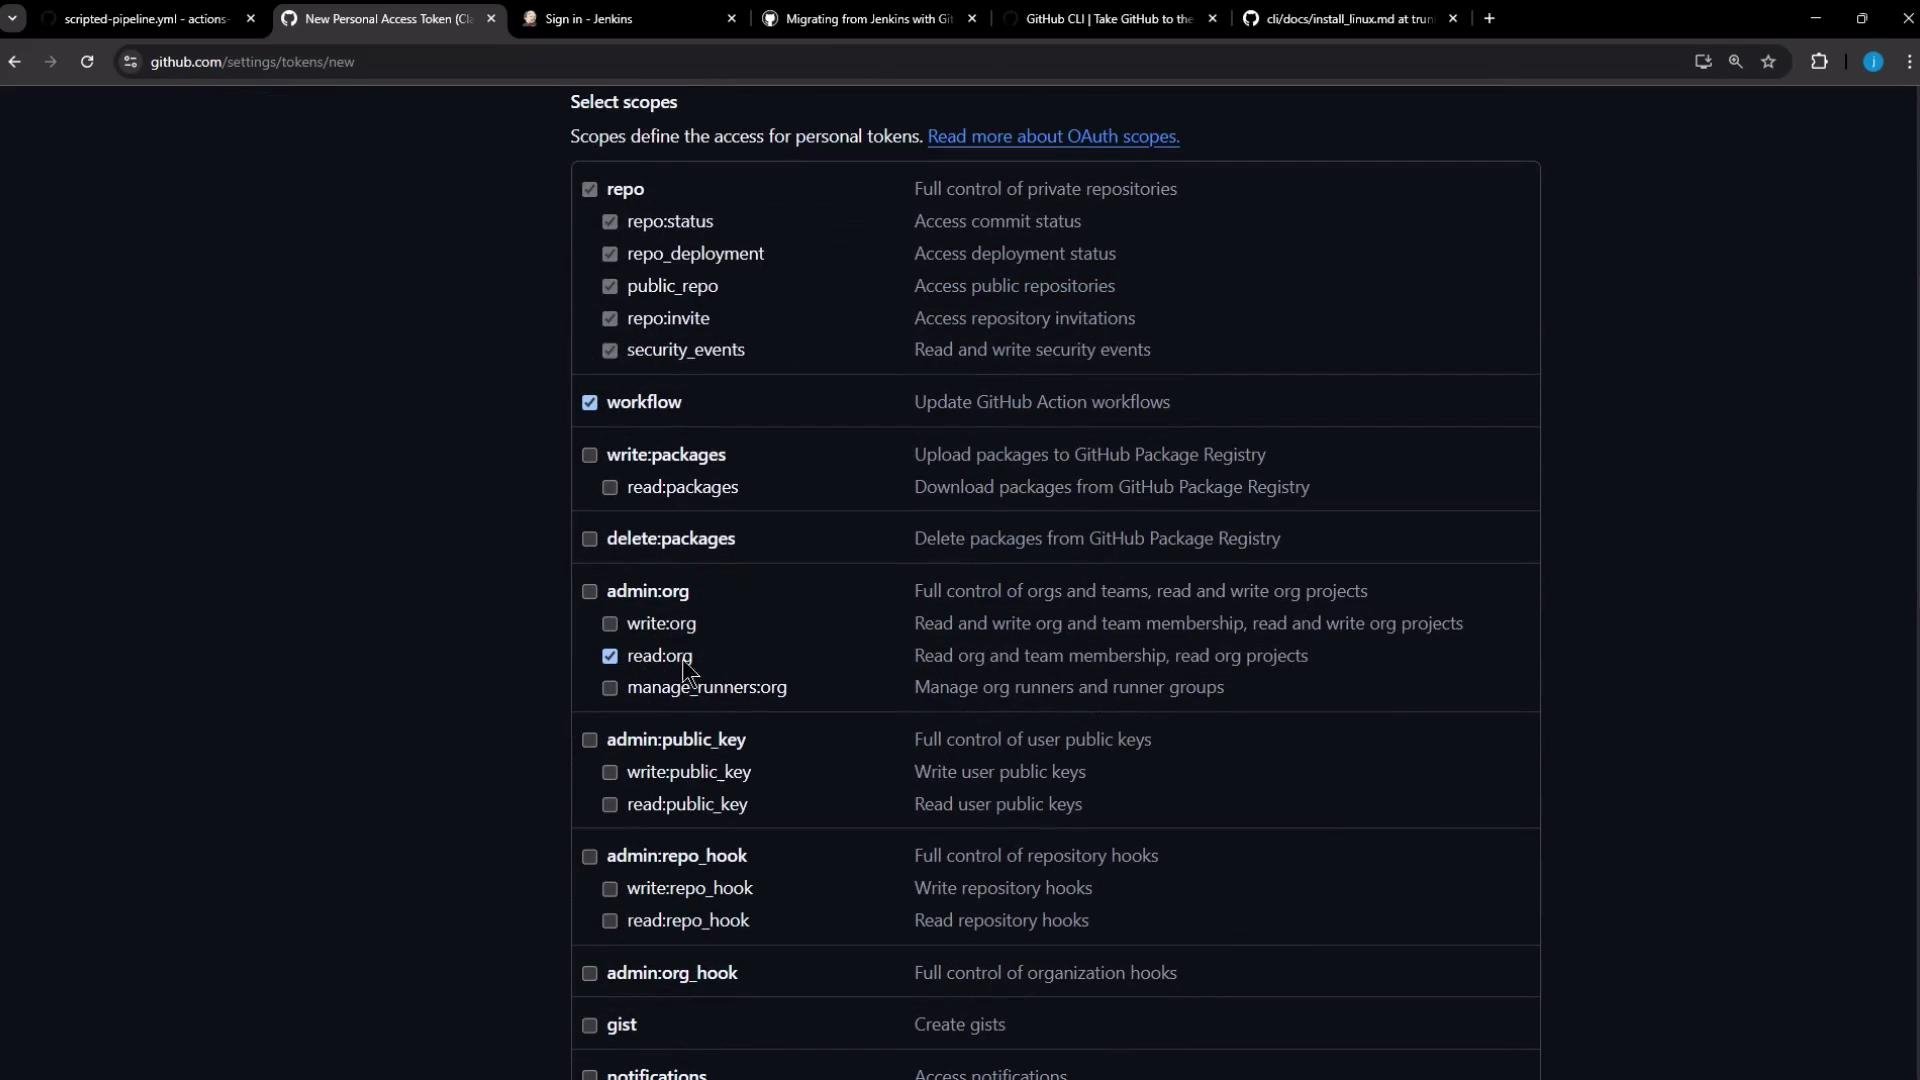Enable the delete:packages scope

click(x=589, y=540)
